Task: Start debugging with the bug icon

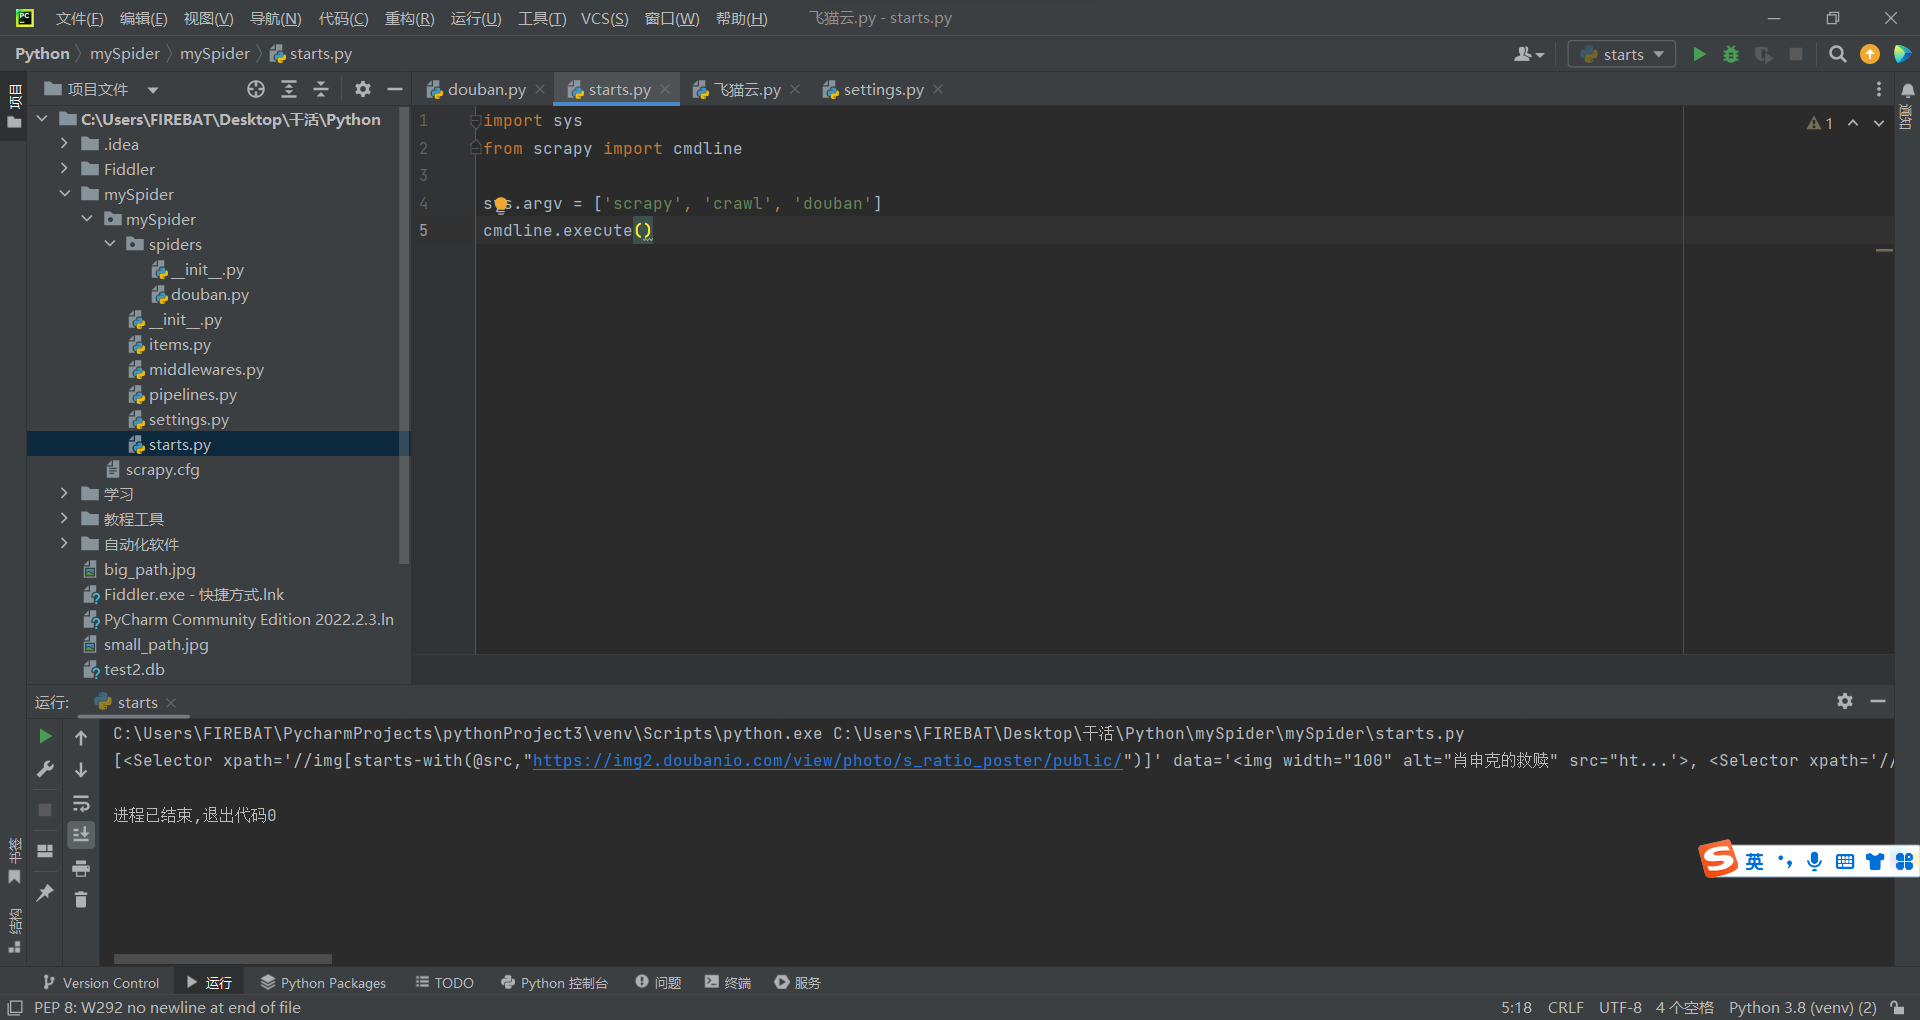Action: 1731,54
